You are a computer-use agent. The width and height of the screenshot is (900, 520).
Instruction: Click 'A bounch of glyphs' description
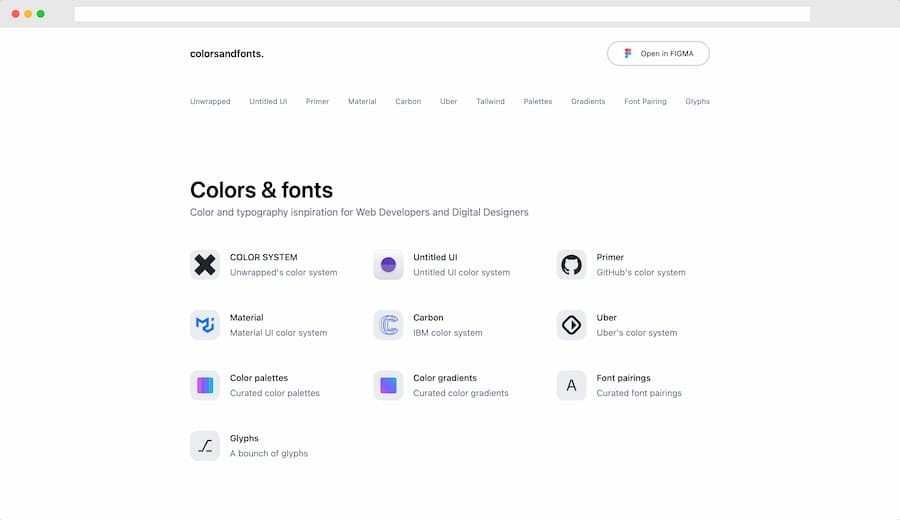269,453
